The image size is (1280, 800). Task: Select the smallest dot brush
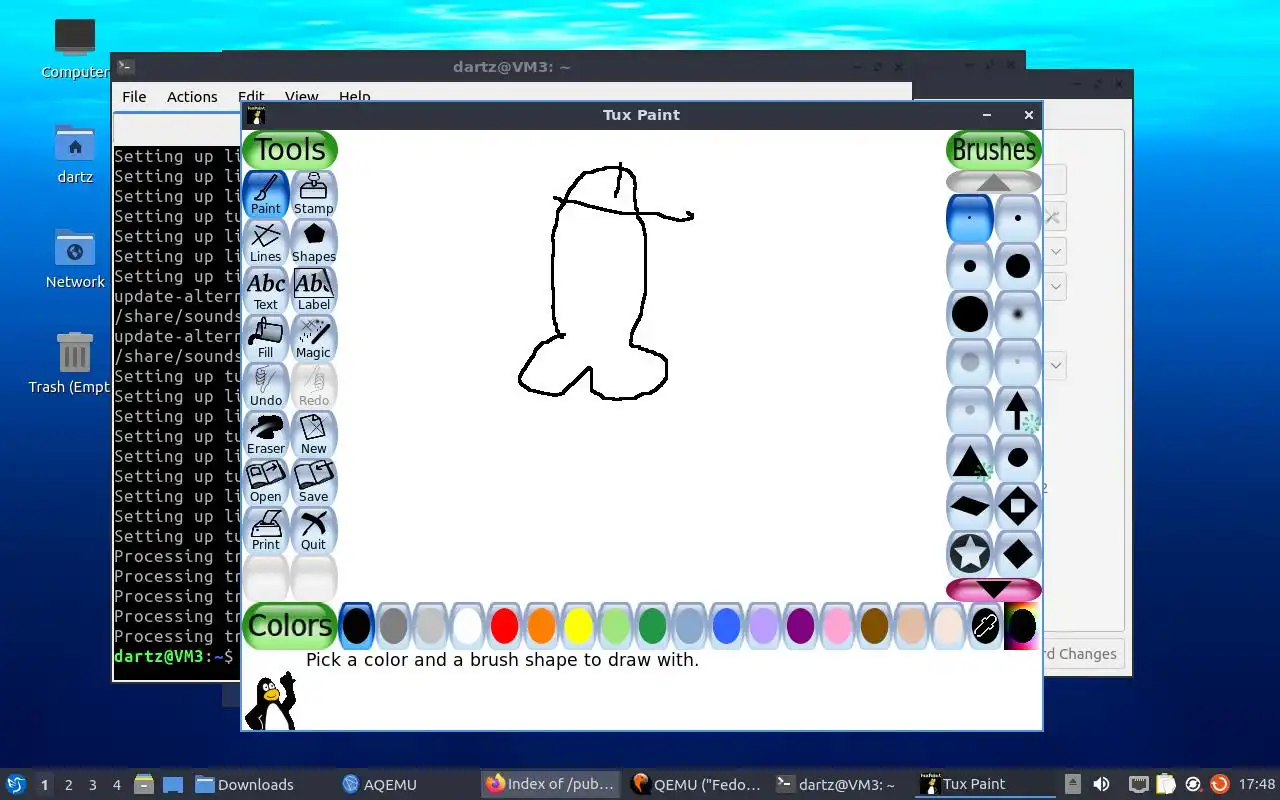coord(970,218)
